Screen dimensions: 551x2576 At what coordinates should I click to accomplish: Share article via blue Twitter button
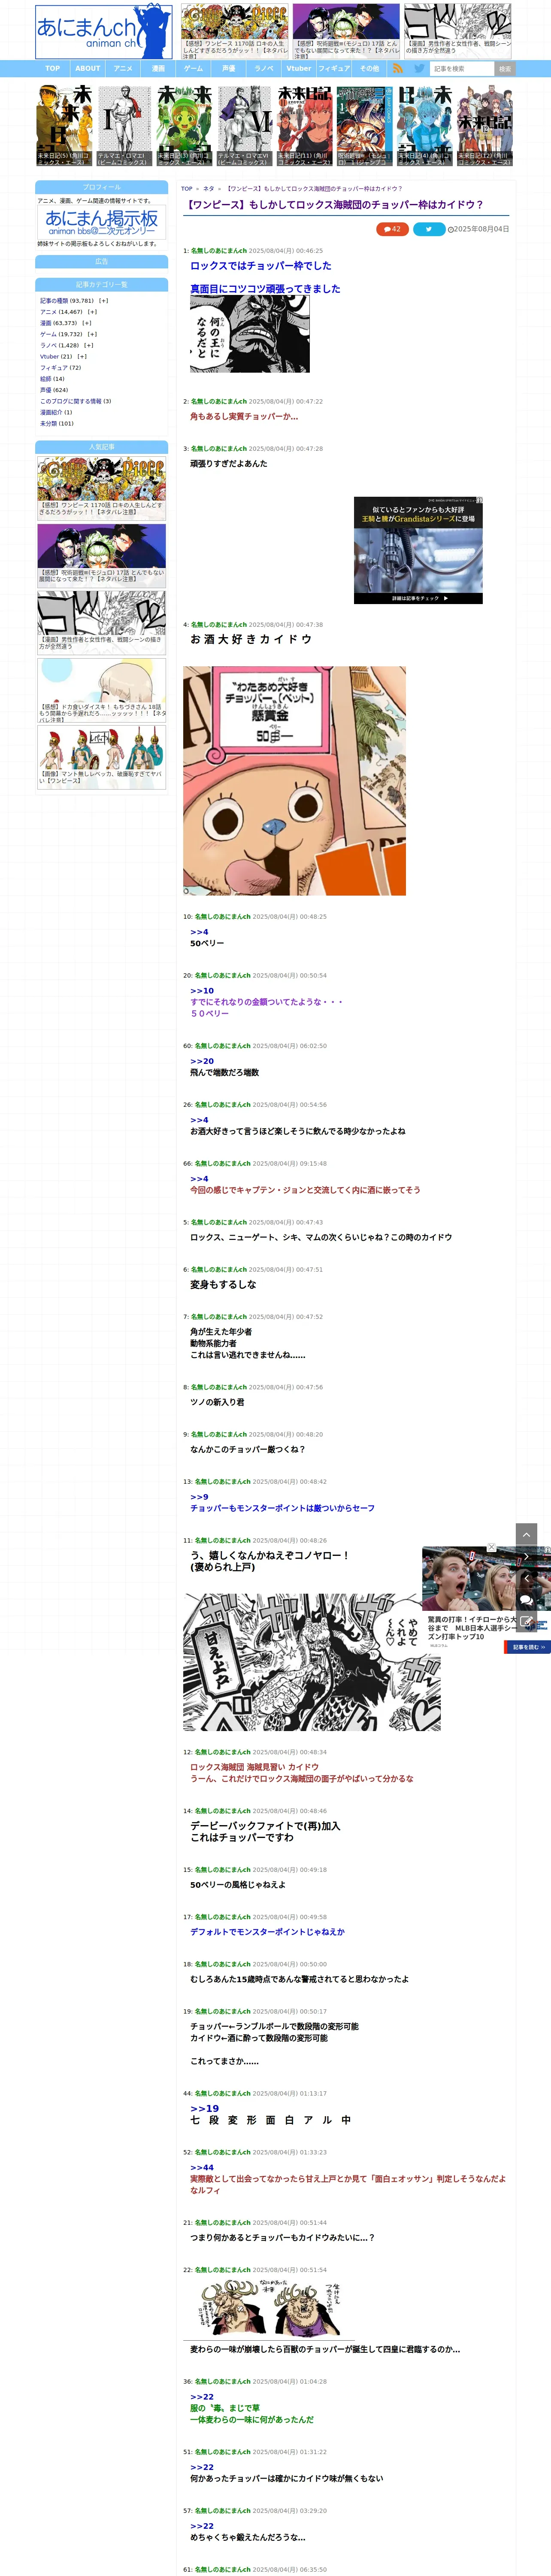pyautogui.click(x=429, y=229)
